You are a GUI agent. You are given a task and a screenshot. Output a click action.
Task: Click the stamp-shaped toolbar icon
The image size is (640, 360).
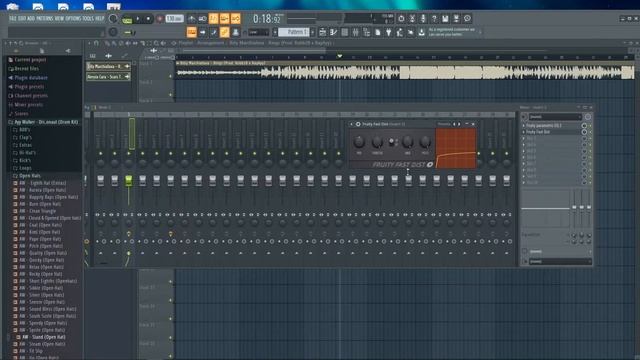point(236,32)
